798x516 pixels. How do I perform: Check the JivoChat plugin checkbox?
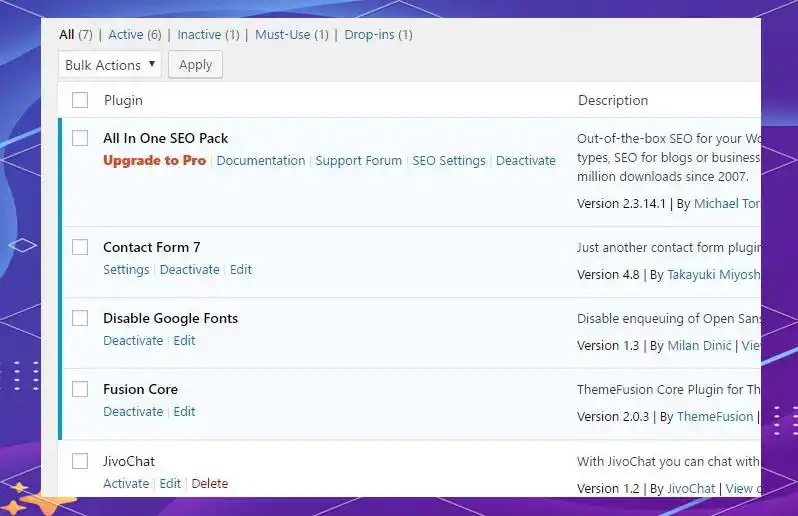coord(80,461)
